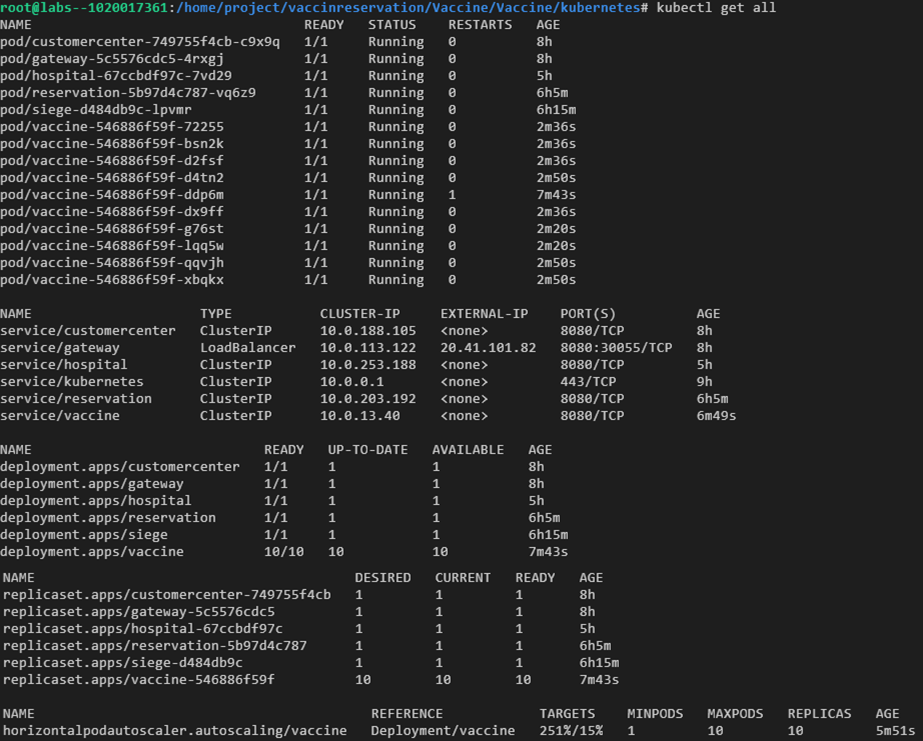Select pod/vaccine-546886f59f-g76st name

coord(112,229)
